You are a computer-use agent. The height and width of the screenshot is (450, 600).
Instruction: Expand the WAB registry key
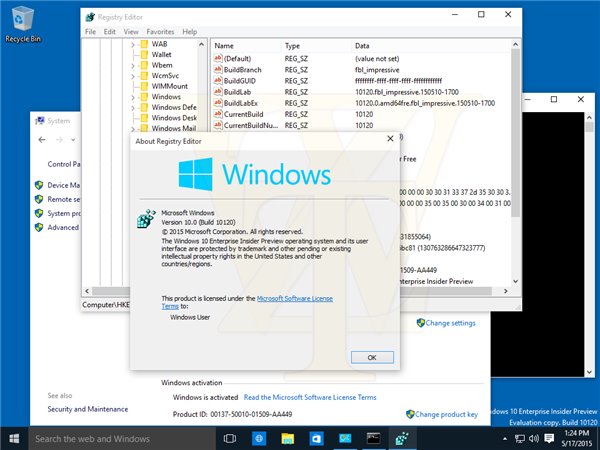pos(133,45)
